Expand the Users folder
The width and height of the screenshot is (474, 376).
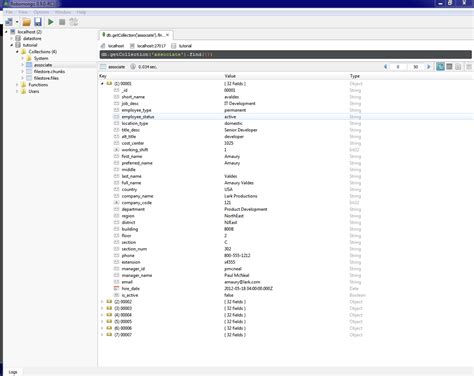pyautogui.click(x=17, y=91)
